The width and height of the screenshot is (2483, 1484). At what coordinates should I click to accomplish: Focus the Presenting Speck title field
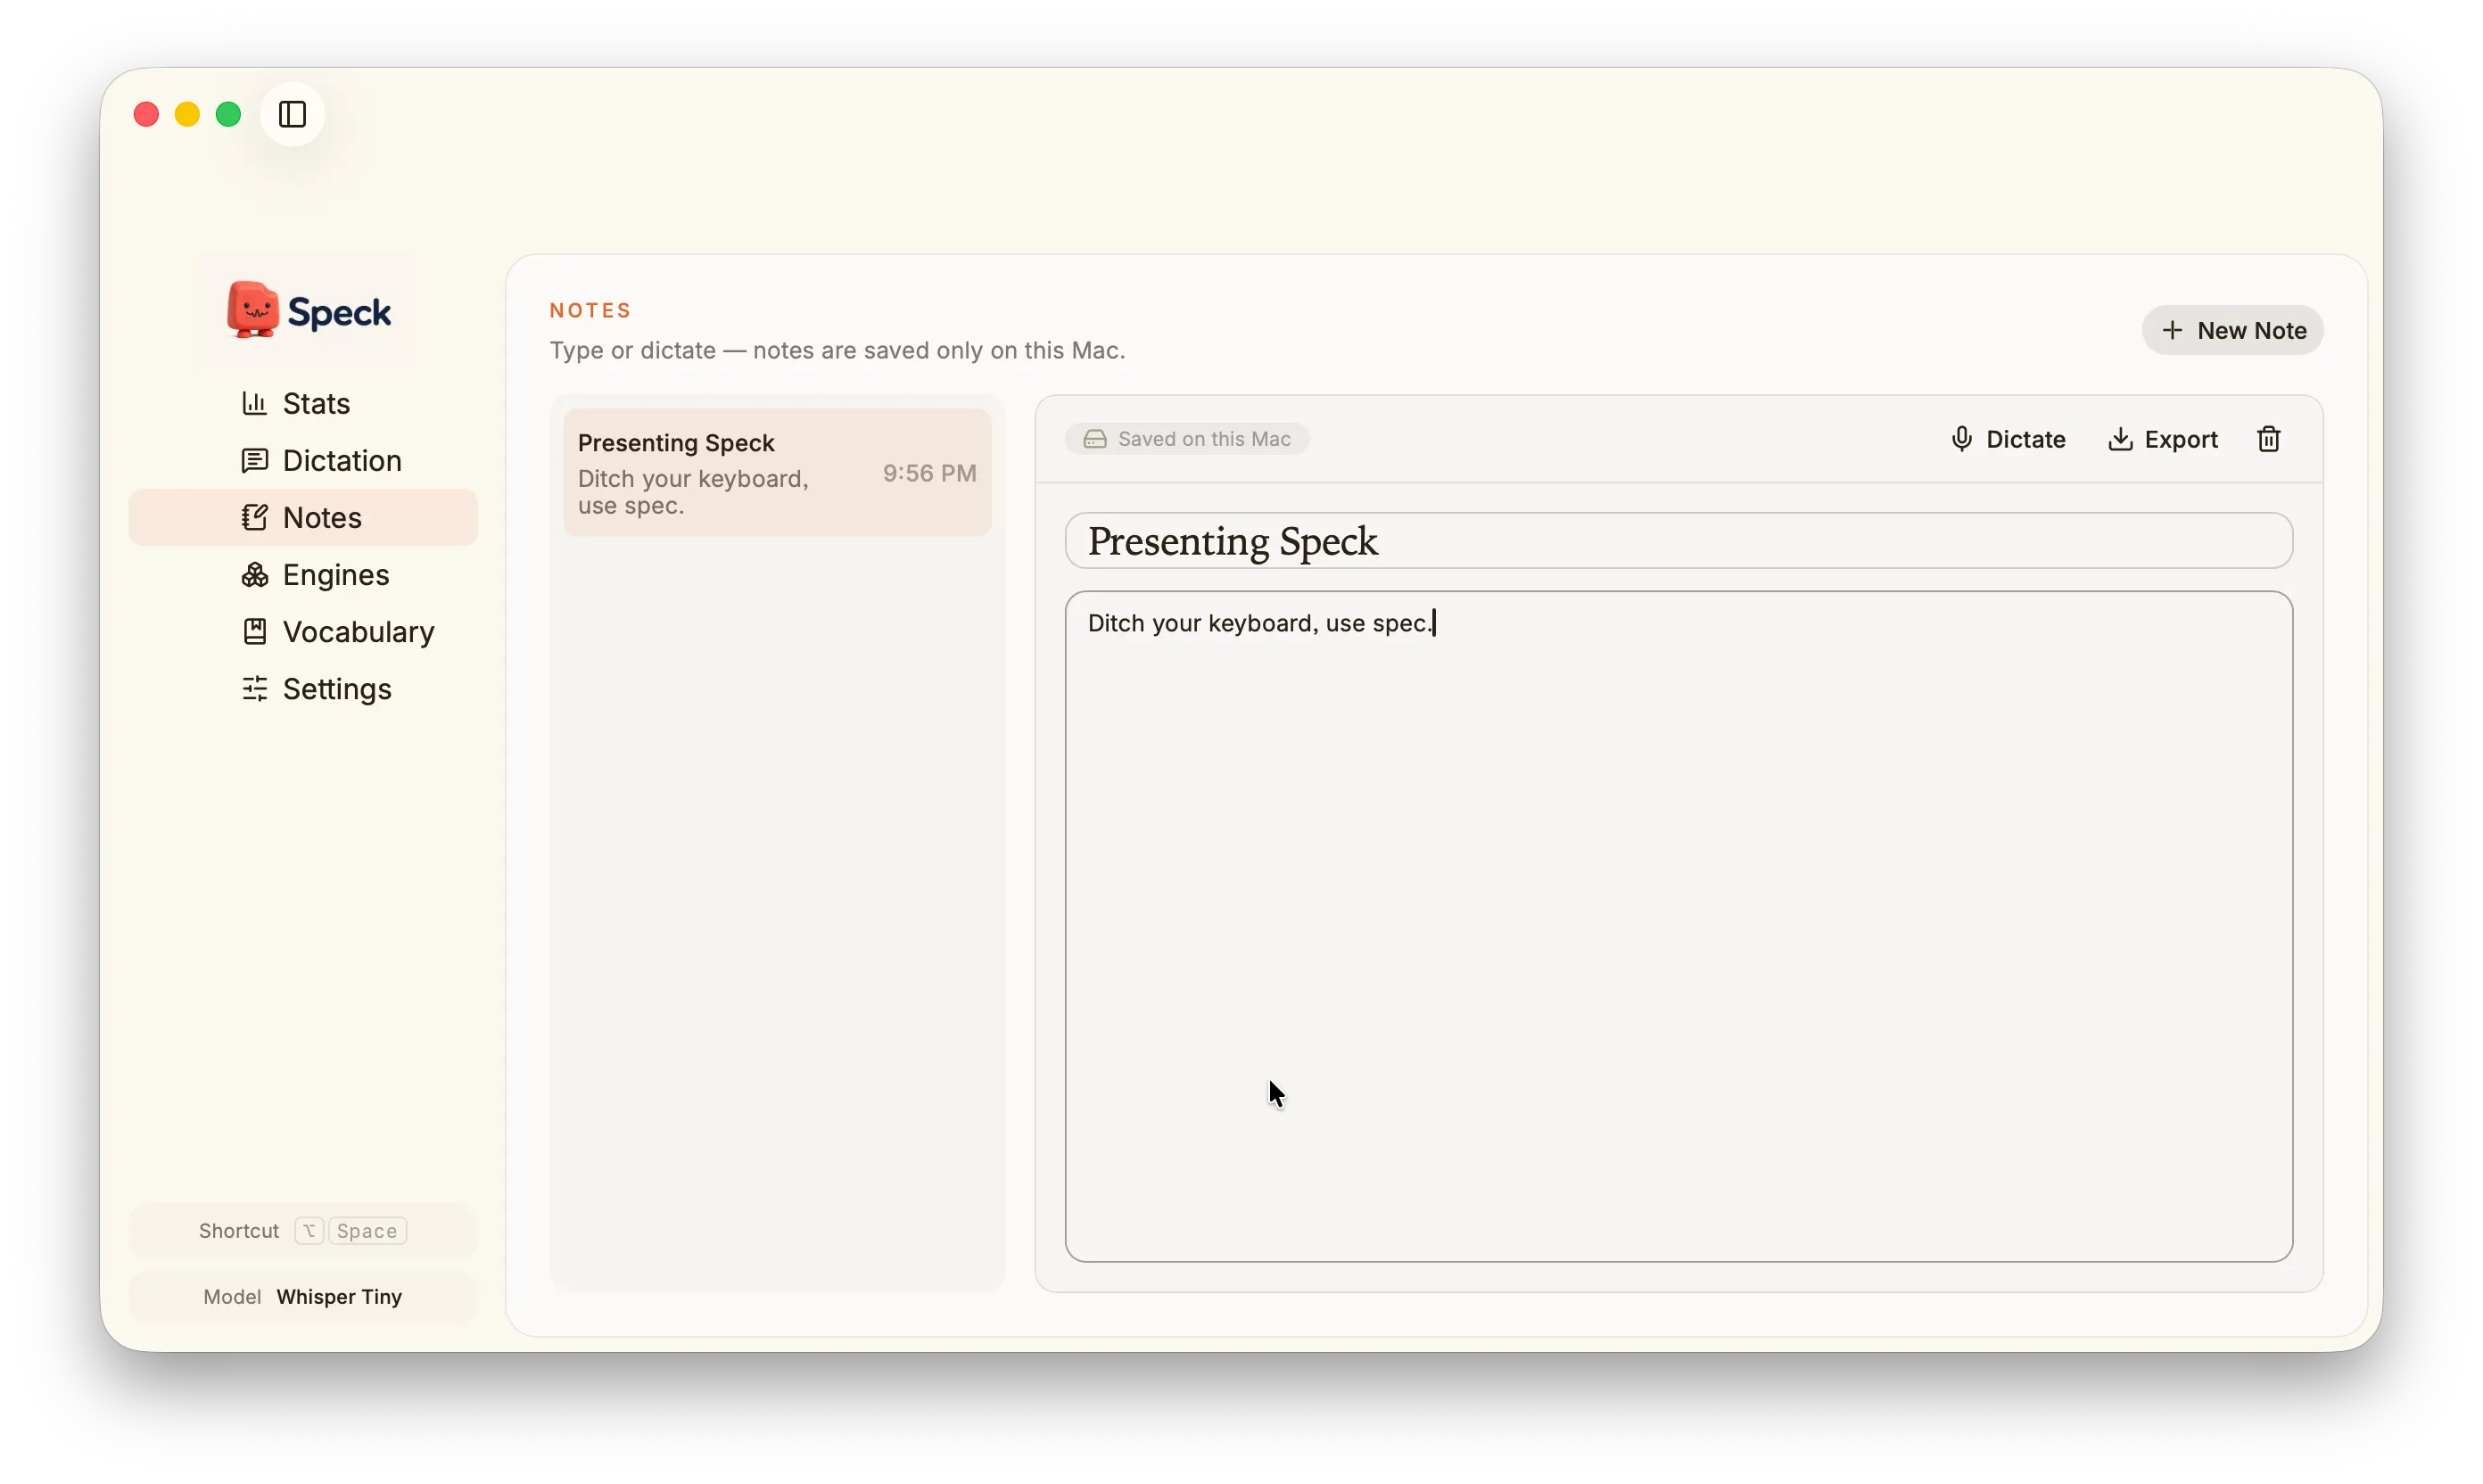pos(1678,541)
